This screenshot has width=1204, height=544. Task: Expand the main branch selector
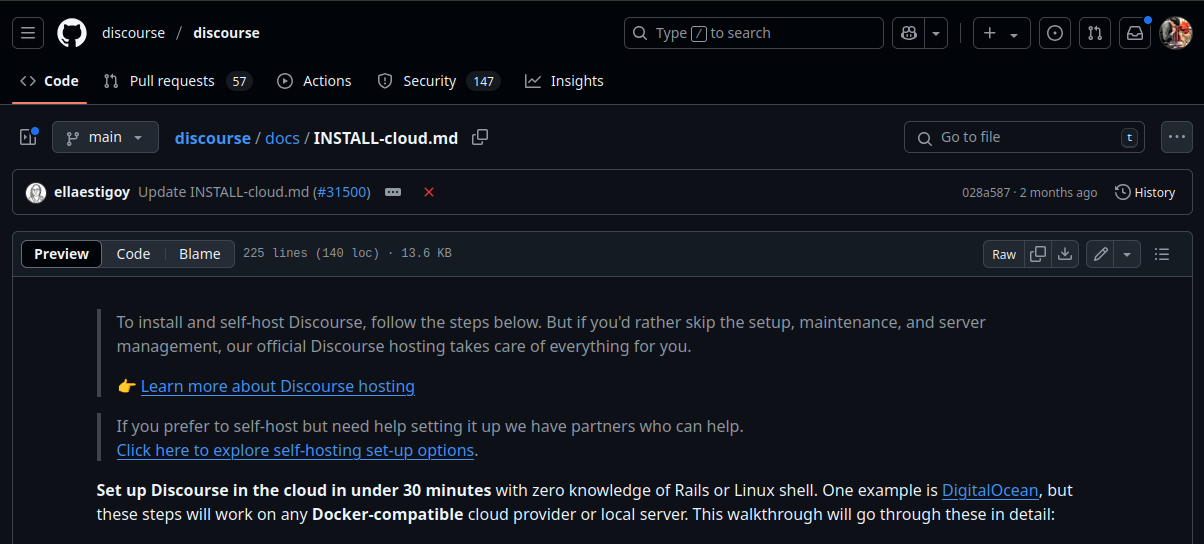(x=105, y=137)
